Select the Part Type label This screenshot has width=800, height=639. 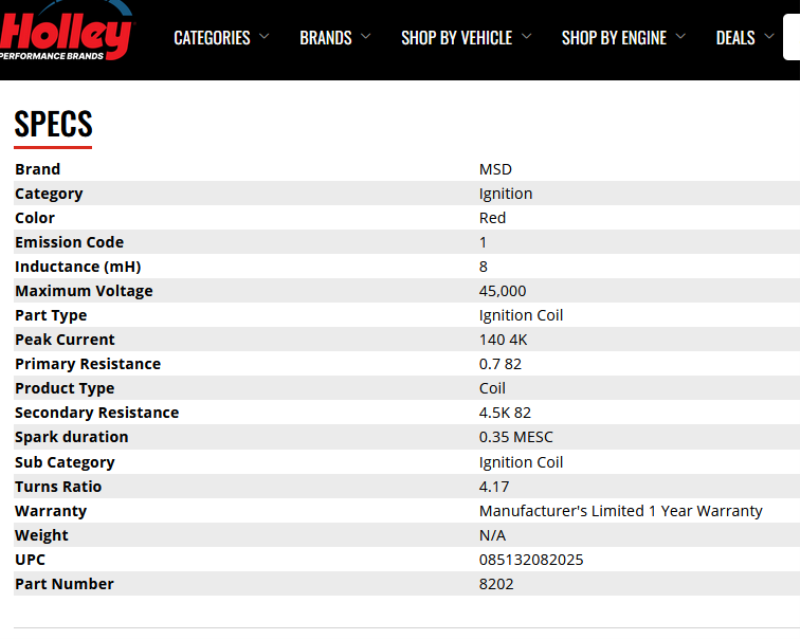click(x=51, y=315)
